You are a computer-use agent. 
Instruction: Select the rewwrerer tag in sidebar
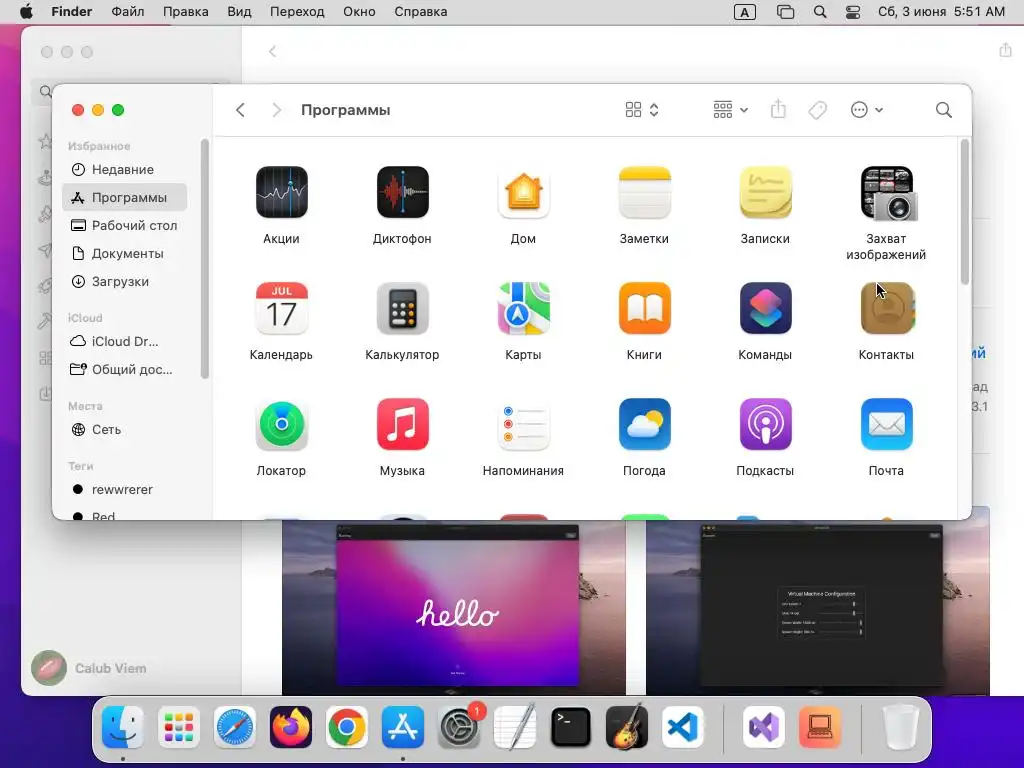[x=125, y=489]
